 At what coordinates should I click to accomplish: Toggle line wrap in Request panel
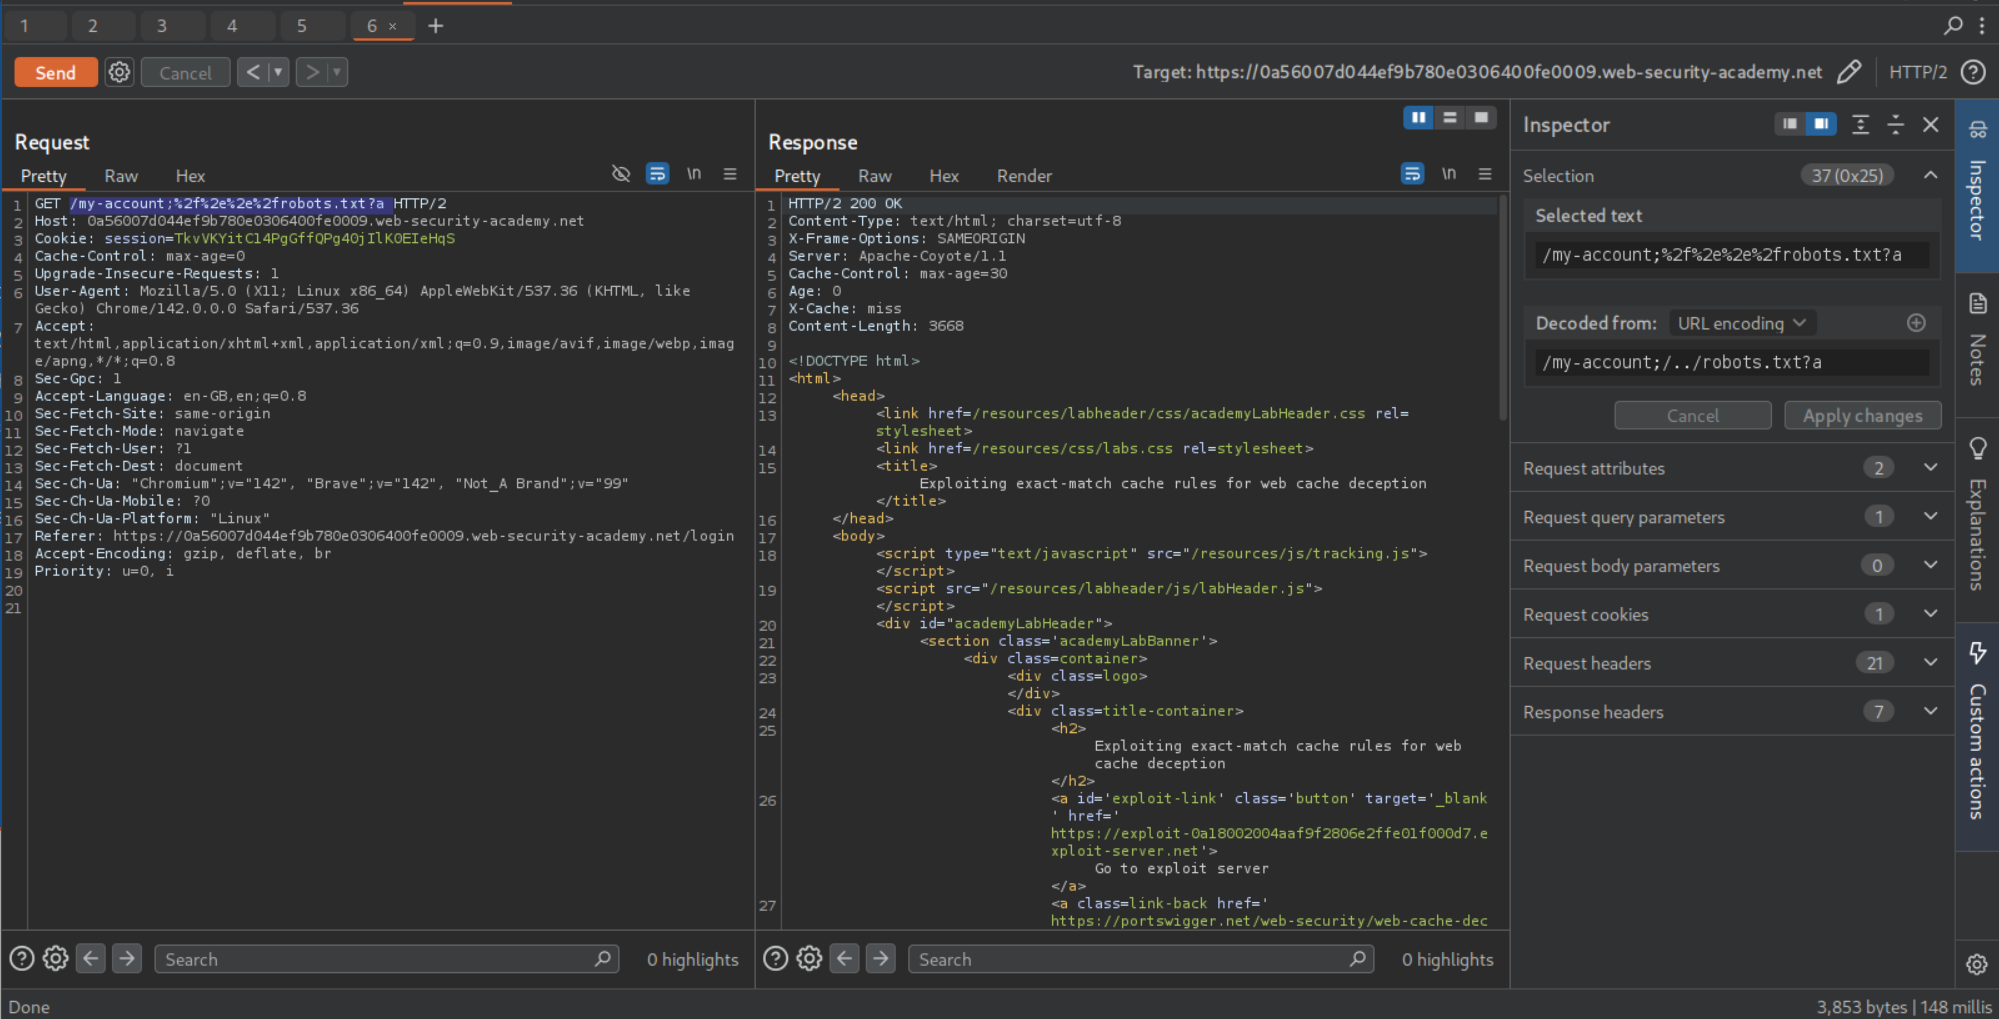(657, 174)
